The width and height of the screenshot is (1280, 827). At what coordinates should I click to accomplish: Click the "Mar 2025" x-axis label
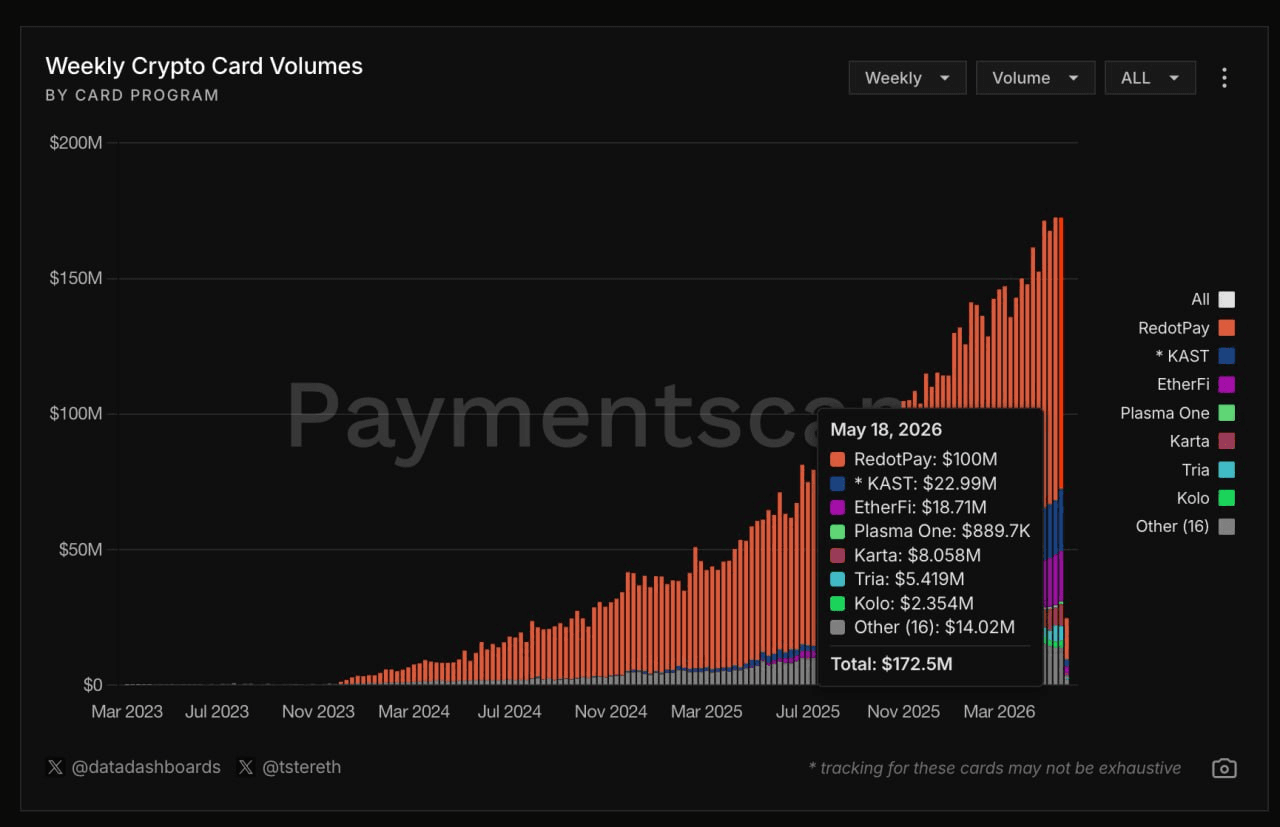click(707, 712)
